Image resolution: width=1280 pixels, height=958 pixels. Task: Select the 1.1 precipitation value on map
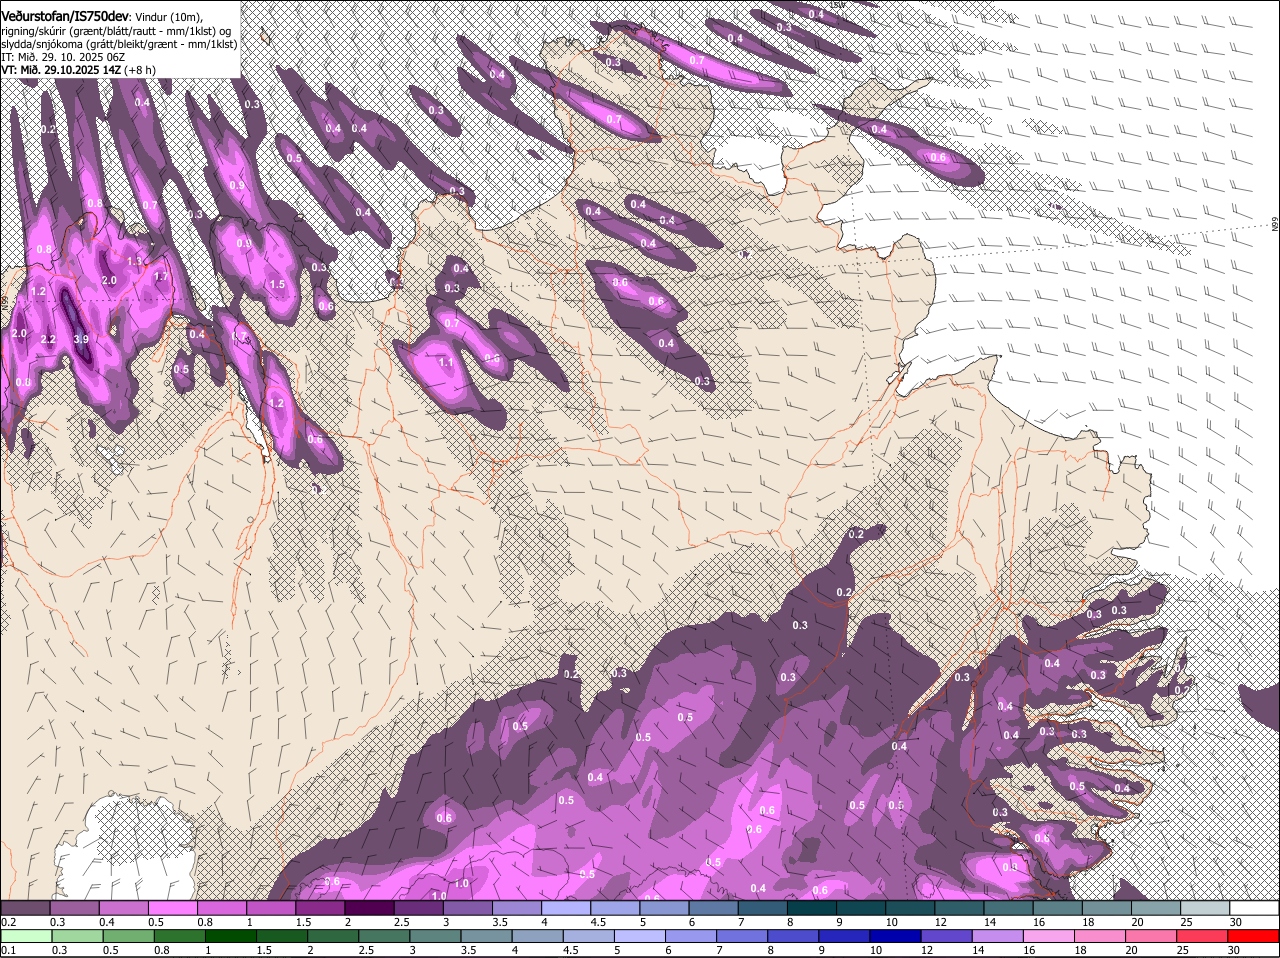tap(446, 362)
